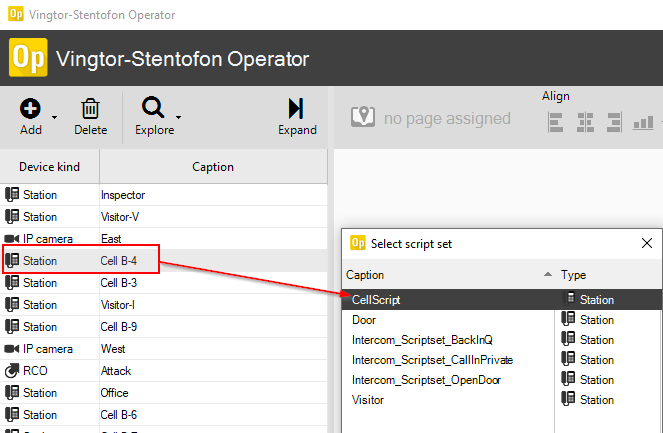663x433 pixels.
Task: Select the Visitor script set
Action: pos(370,399)
